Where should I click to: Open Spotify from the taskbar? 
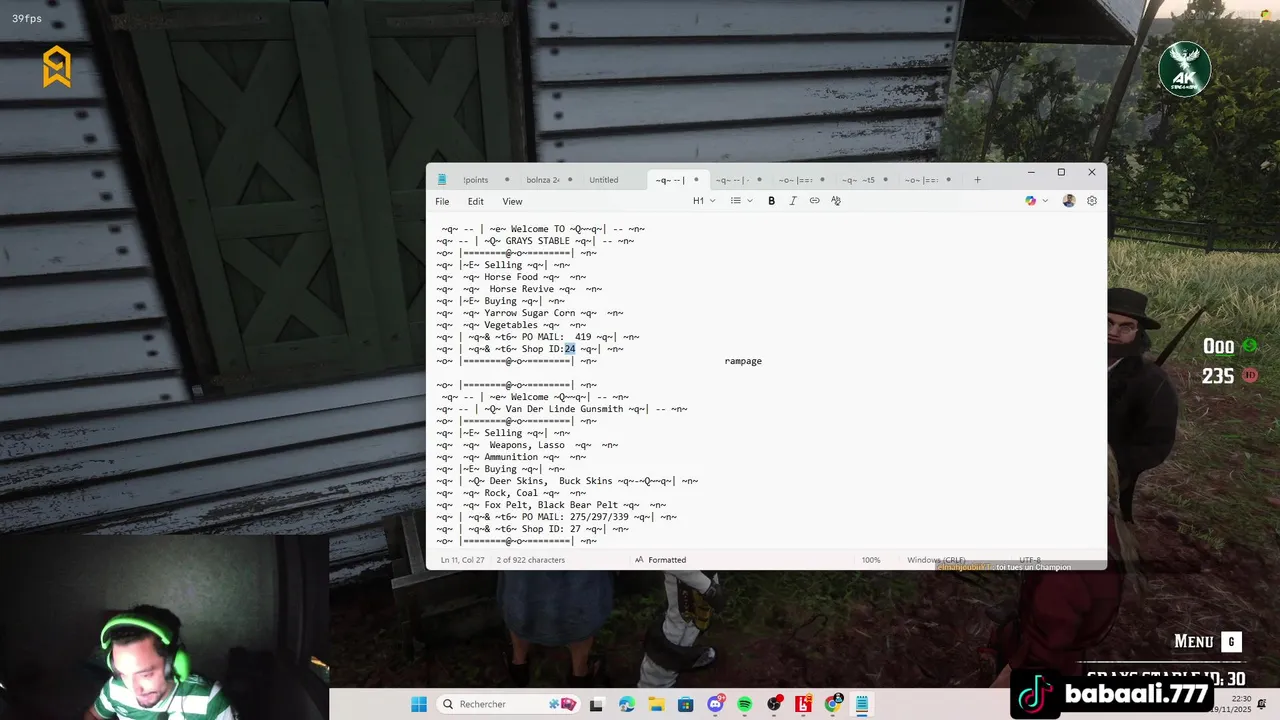click(x=745, y=705)
